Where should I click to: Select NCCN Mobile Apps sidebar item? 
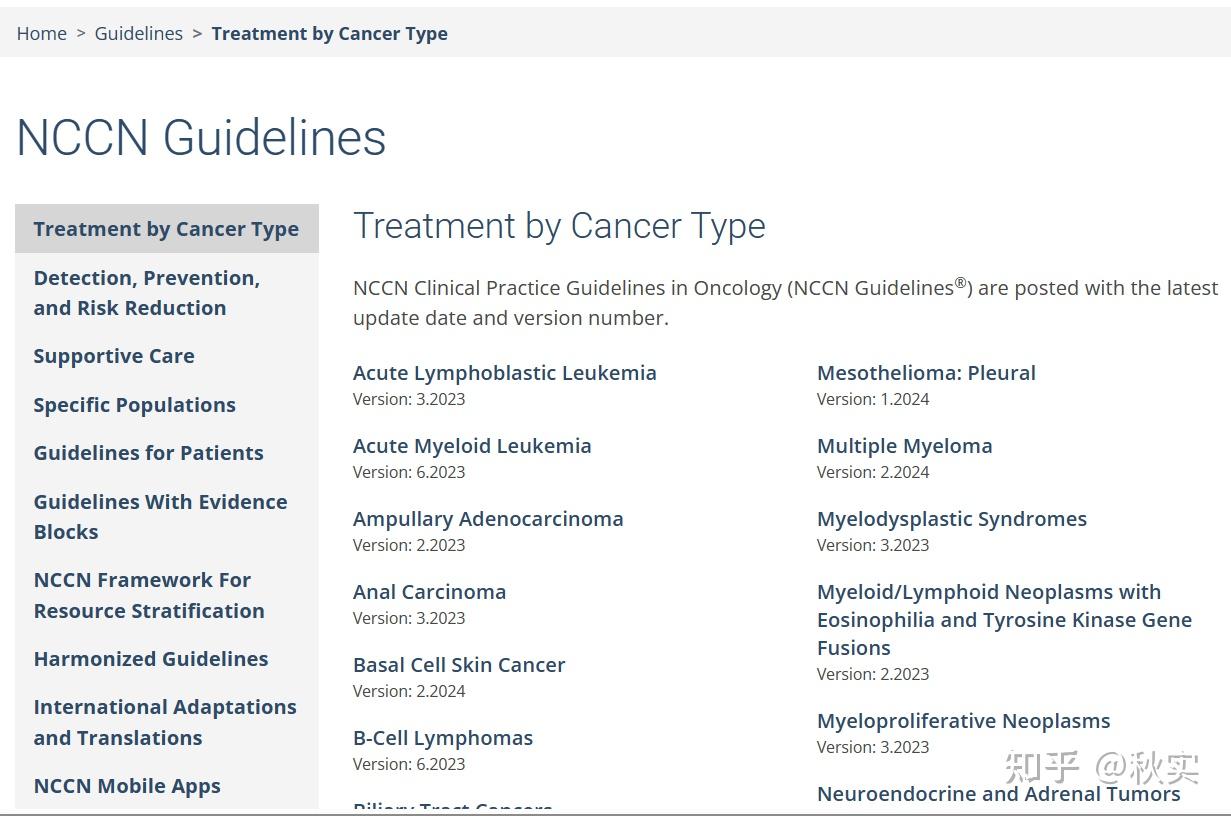pos(127,786)
